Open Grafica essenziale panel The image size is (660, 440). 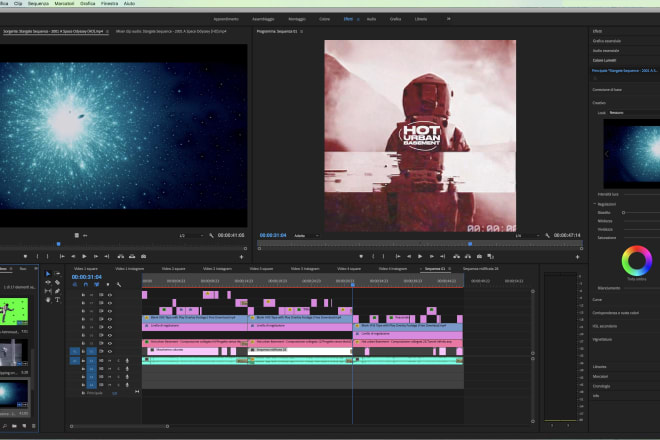(x=607, y=41)
